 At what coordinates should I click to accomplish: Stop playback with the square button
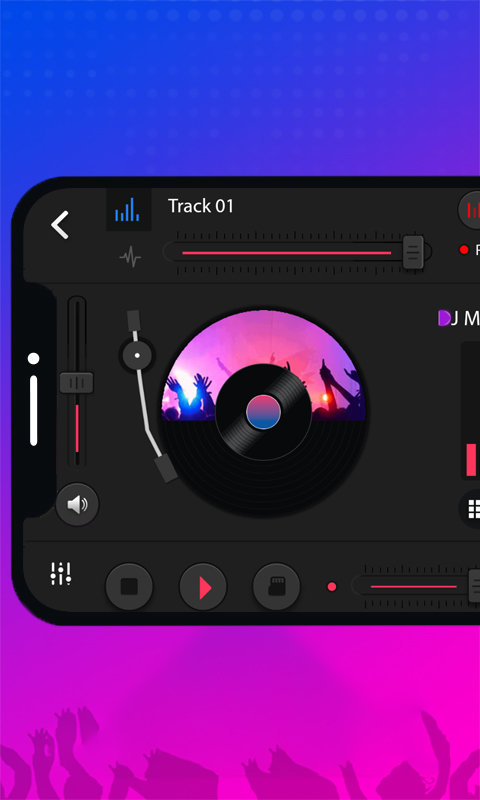pyautogui.click(x=129, y=586)
